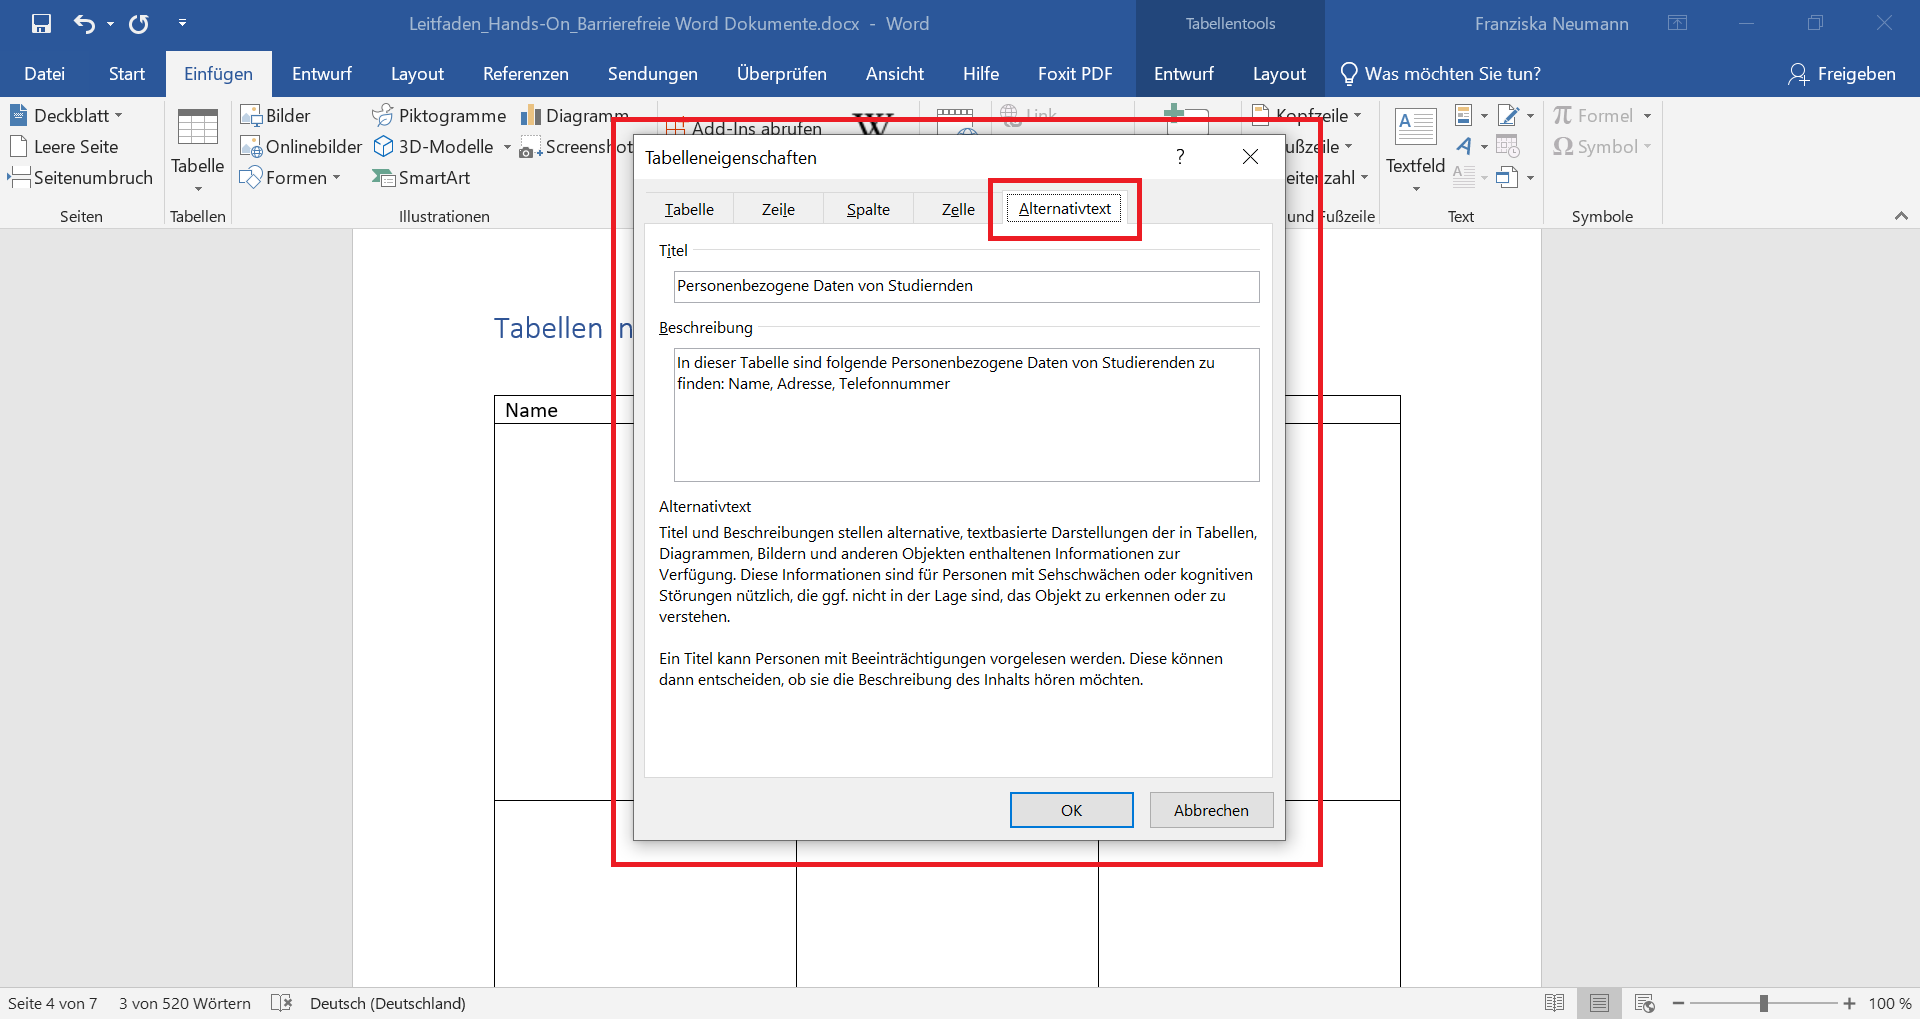Screen dimensions: 1920x1019
Task: Confirm with the OK button
Action: coord(1071,810)
